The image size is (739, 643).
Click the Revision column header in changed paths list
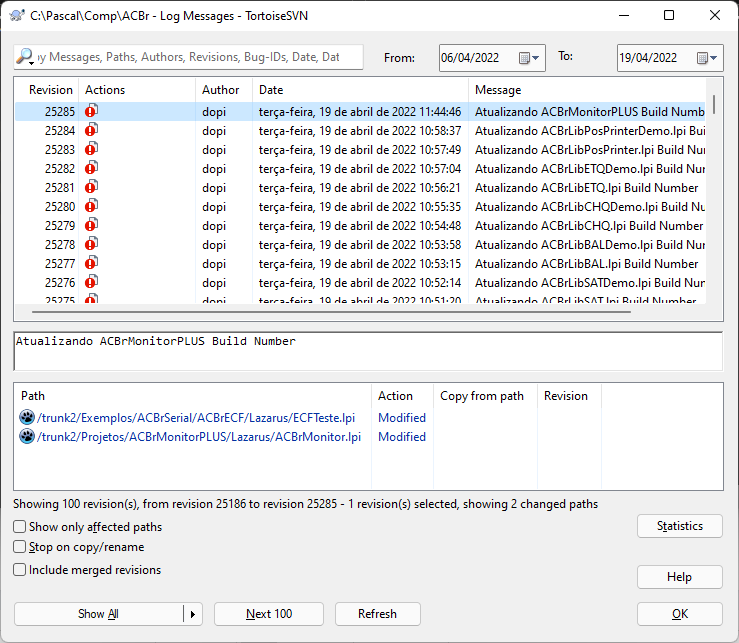click(x=569, y=396)
